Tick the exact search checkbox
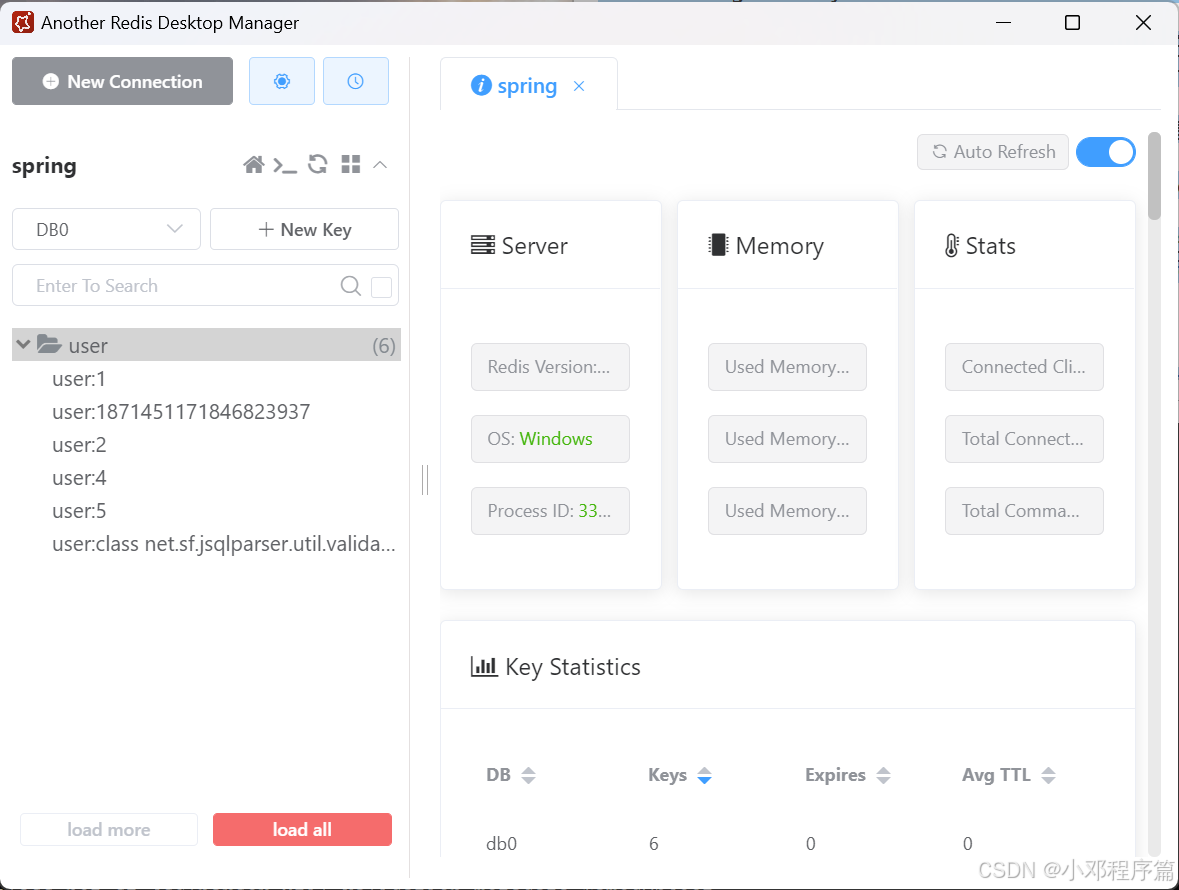Image resolution: width=1179 pixels, height=890 pixels. [x=381, y=287]
